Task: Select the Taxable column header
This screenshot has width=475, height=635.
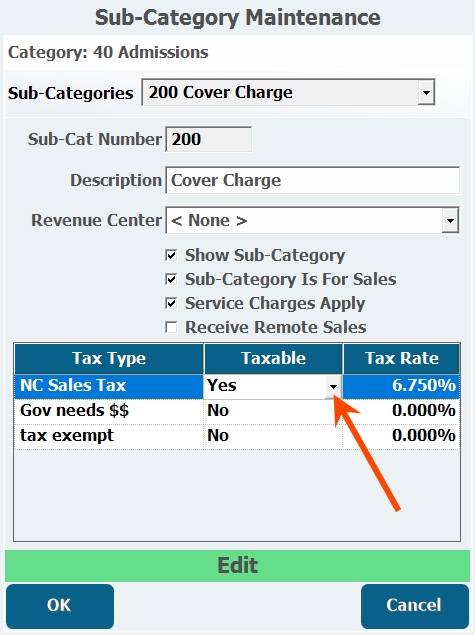Action: coord(273,359)
